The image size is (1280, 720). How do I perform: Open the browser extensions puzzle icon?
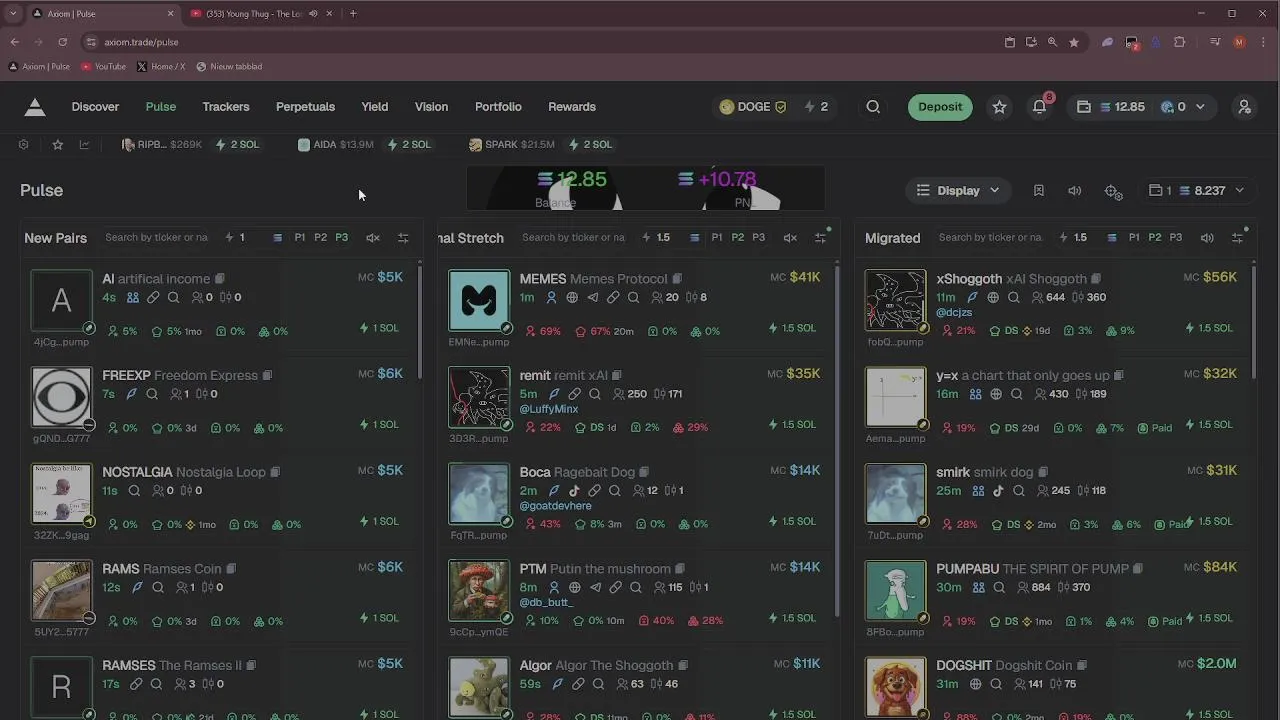point(1180,42)
